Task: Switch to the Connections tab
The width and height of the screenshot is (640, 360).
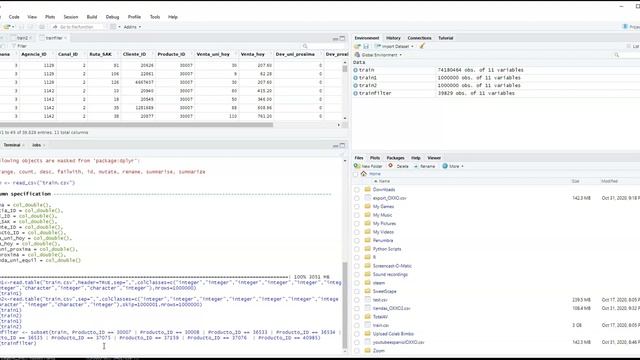Action: (x=419, y=38)
